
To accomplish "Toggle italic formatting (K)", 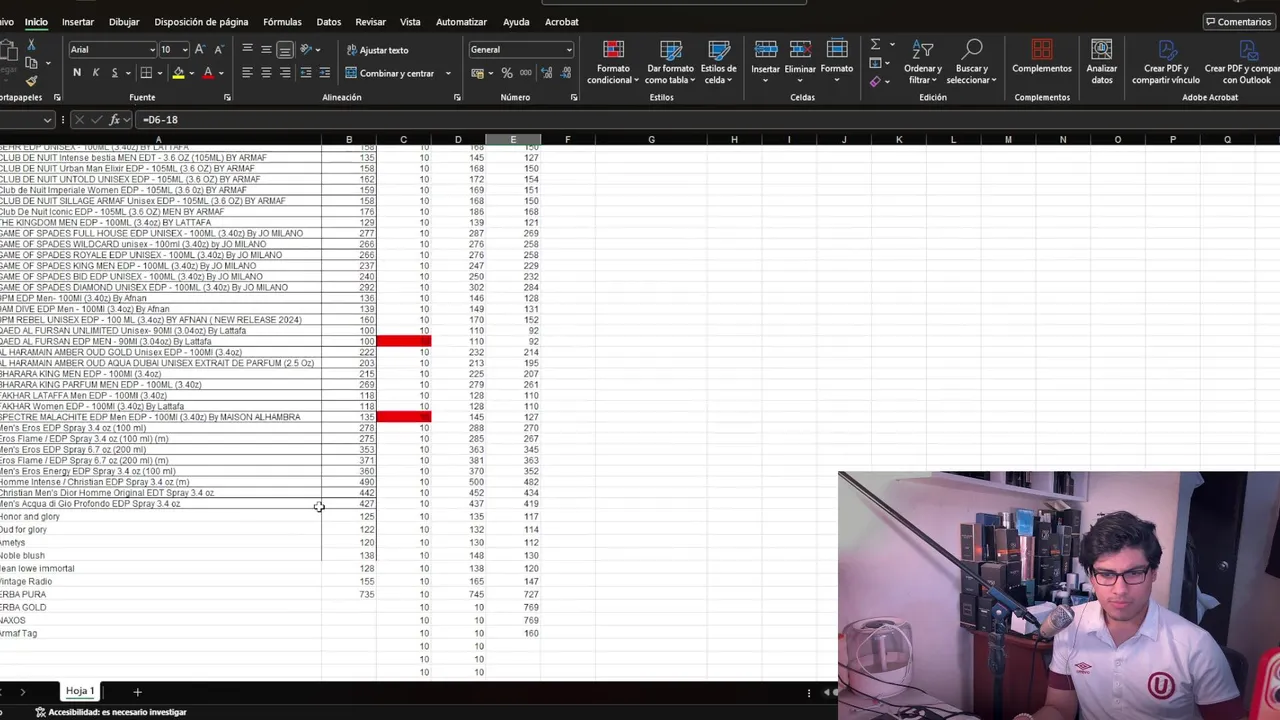I will [96, 73].
